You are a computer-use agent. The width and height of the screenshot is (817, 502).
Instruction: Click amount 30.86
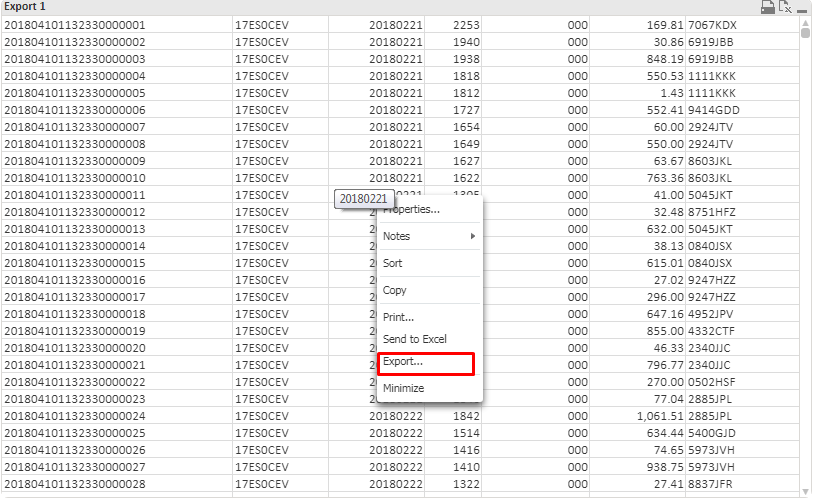668,42
